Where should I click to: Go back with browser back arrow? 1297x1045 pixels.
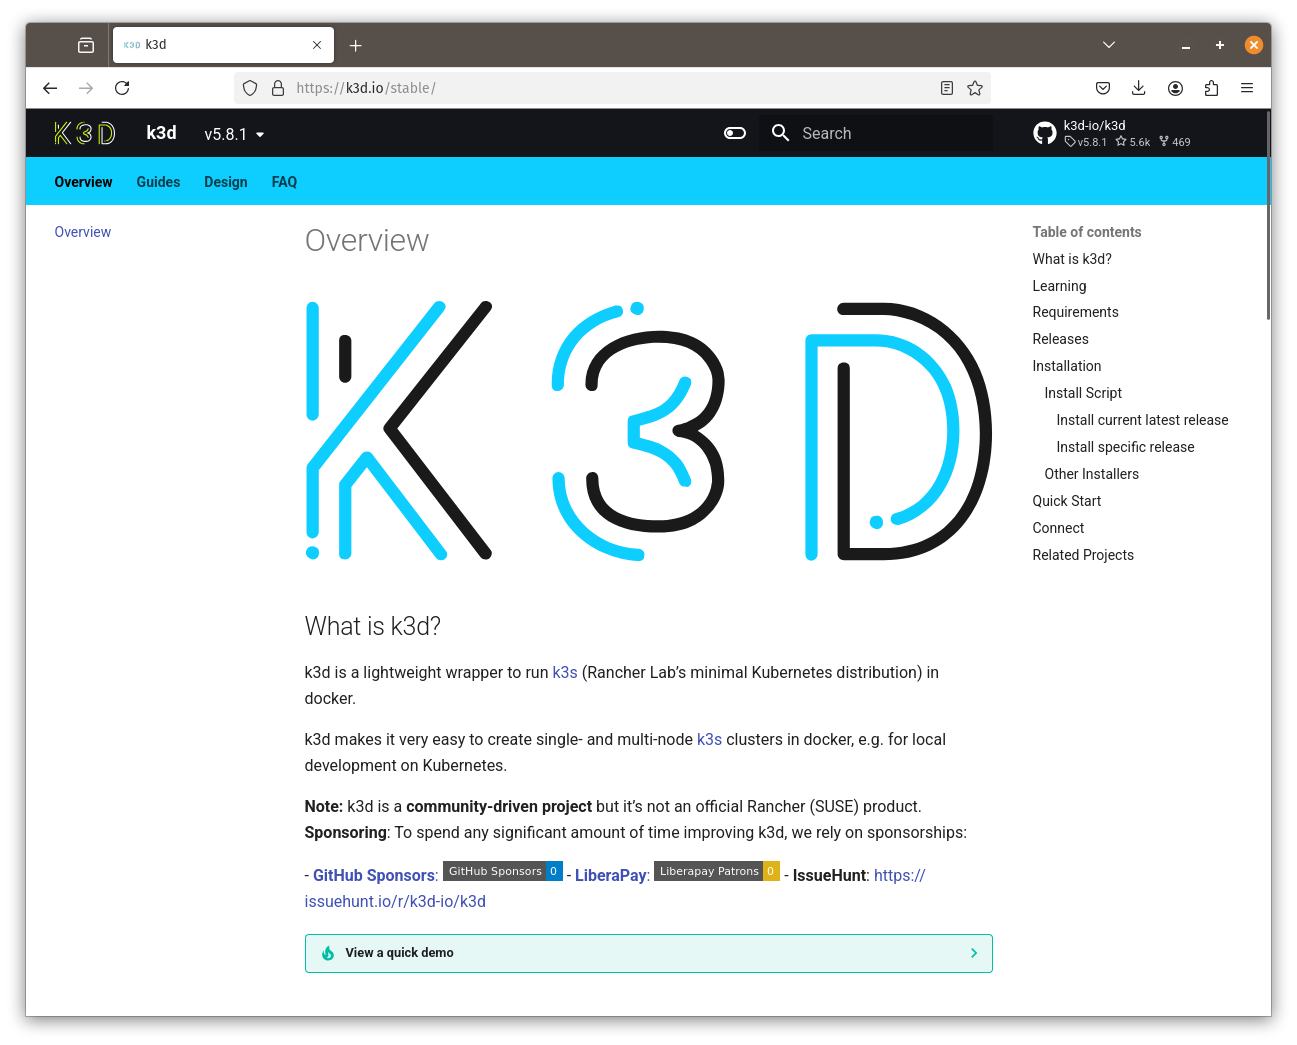tap(50, 88)
